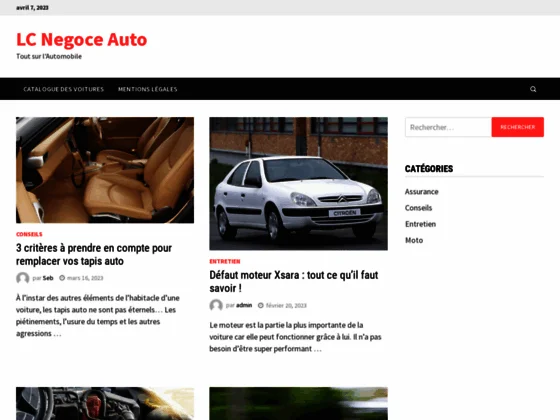Open search via the navbar magnifier icon

533,89
